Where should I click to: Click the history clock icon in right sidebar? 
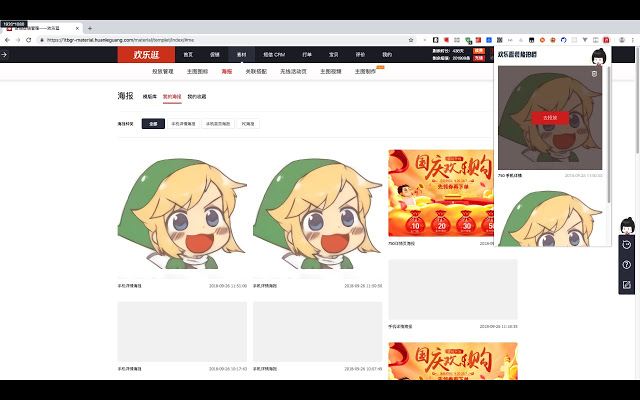click(x=626, y=244)
